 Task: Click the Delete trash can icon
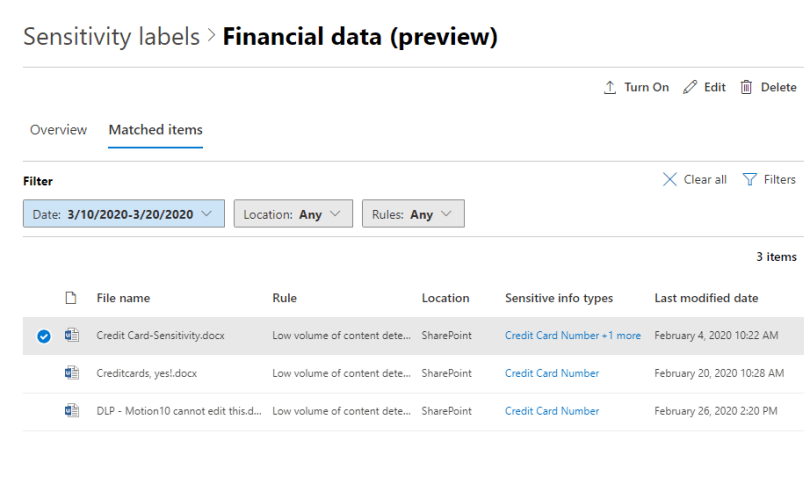(x=746, y=88)
